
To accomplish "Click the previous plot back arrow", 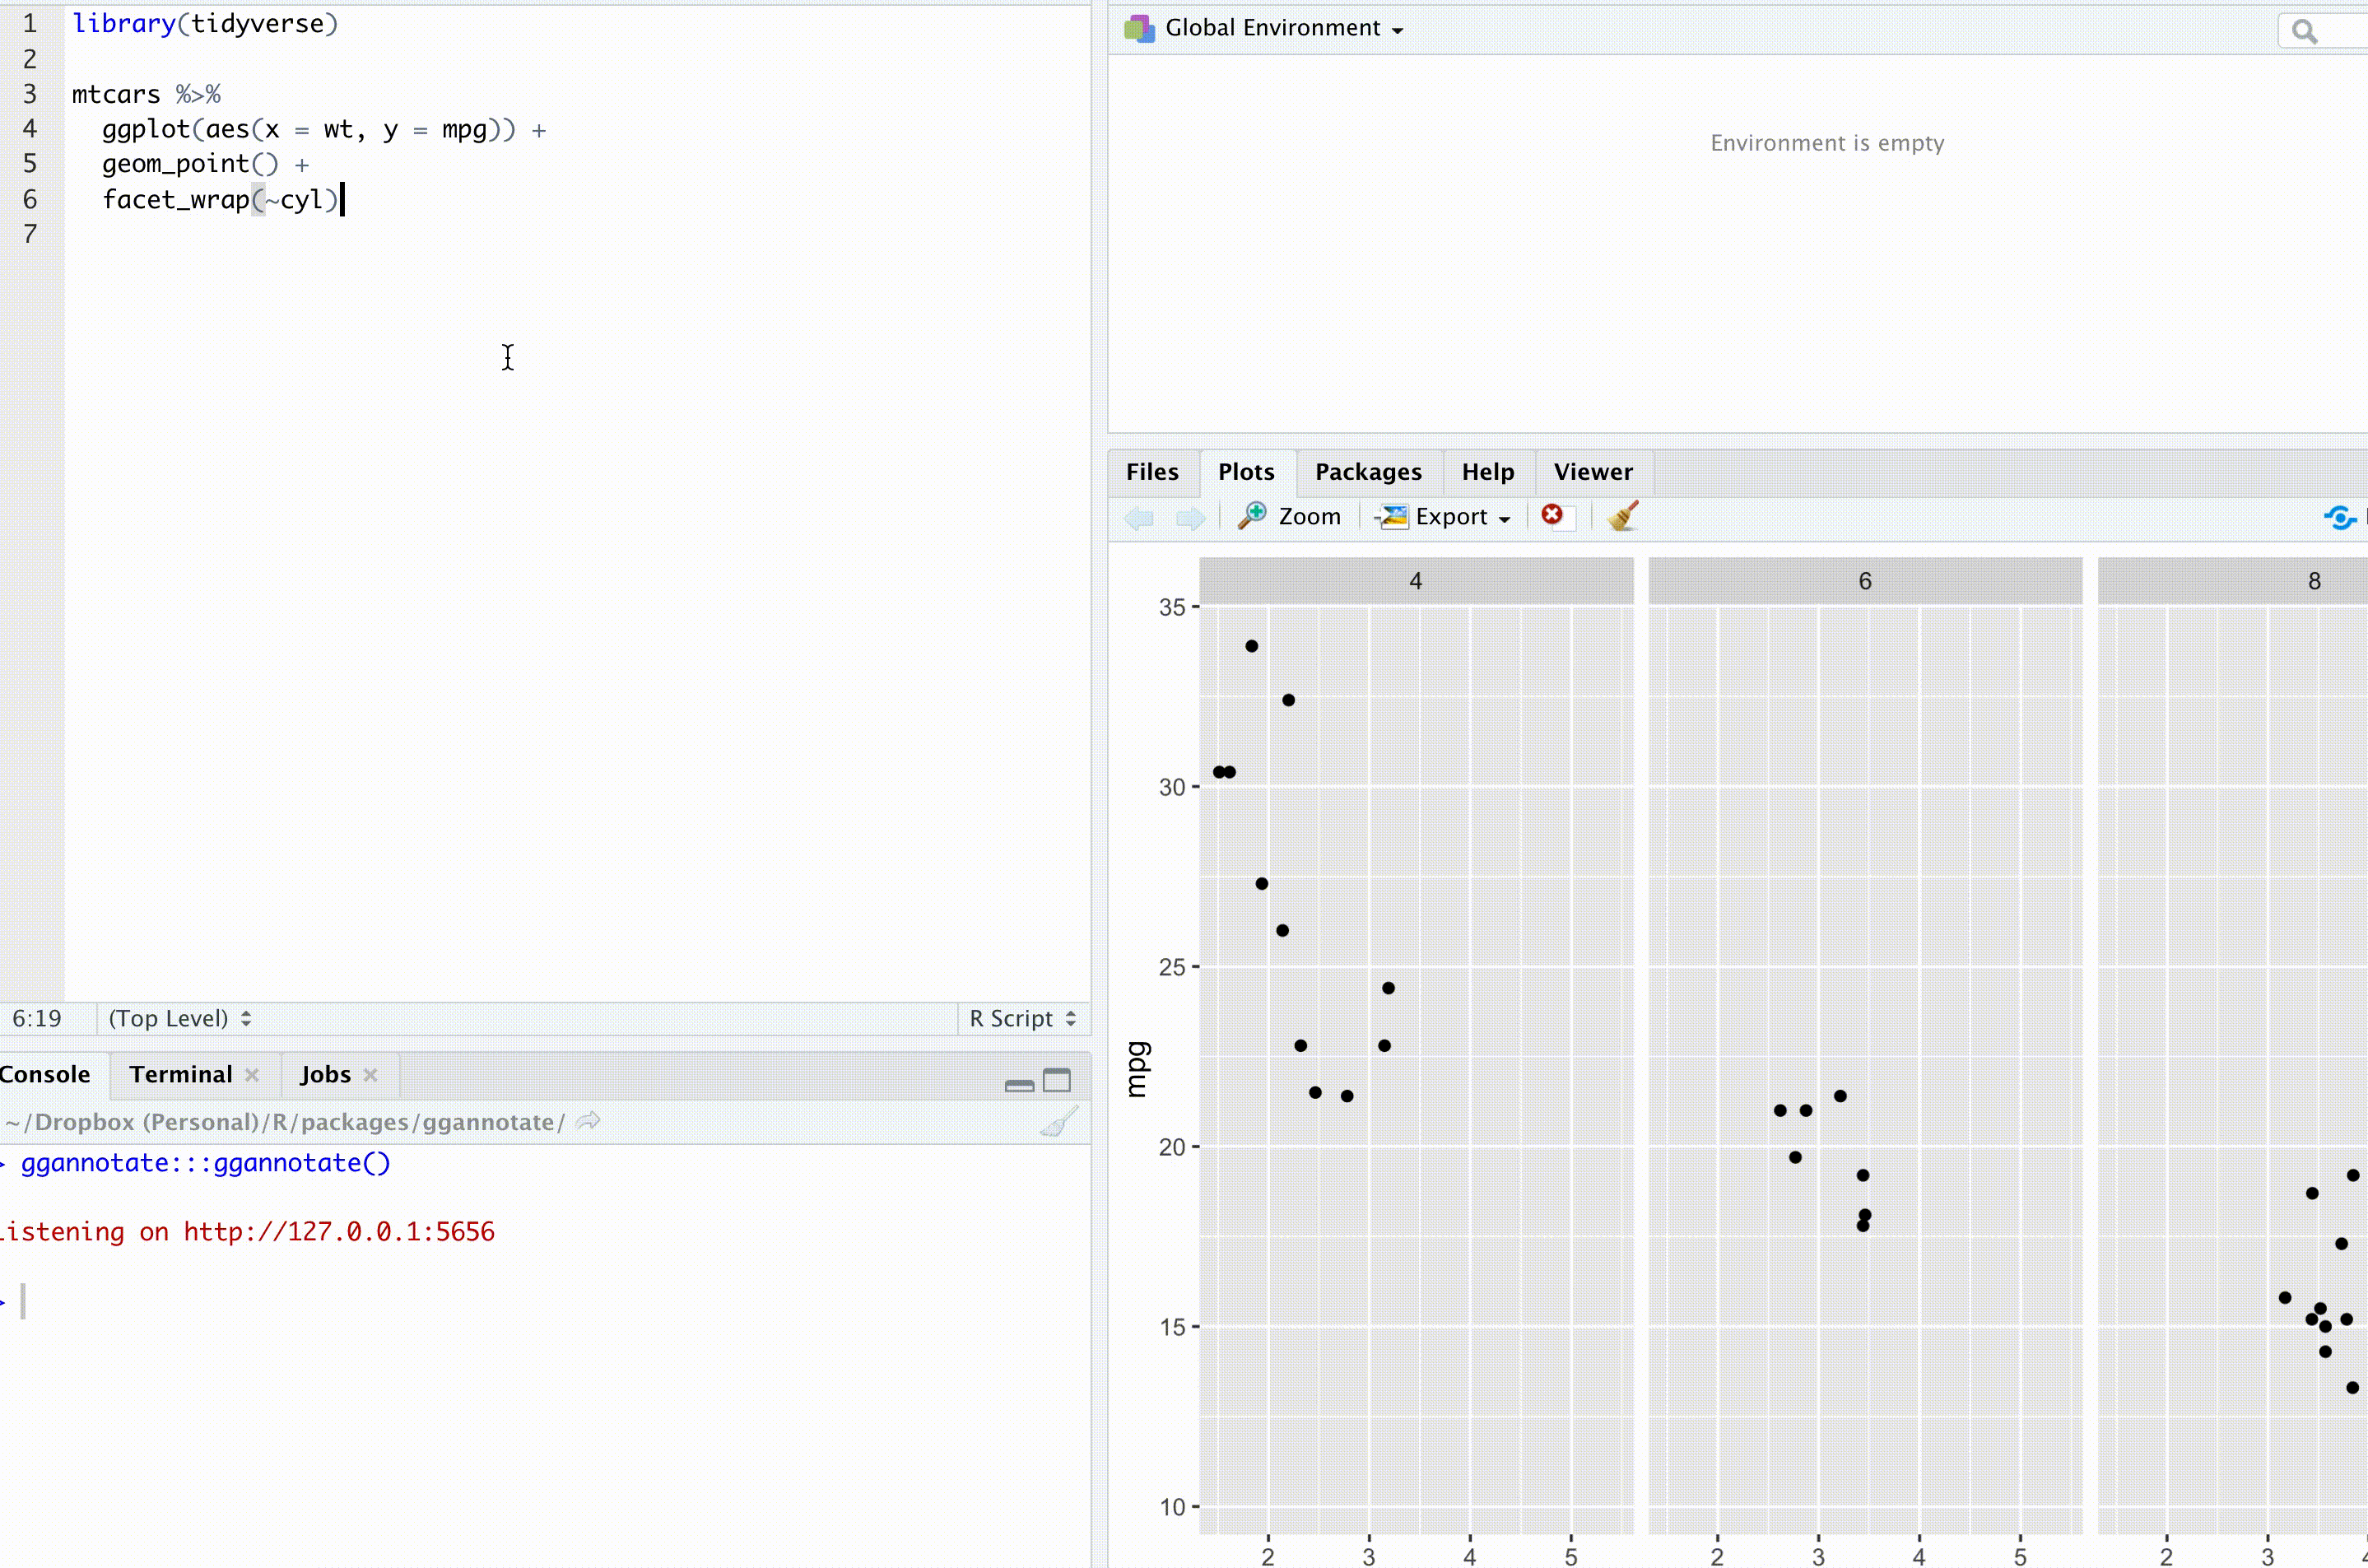I will [1139, 517].
